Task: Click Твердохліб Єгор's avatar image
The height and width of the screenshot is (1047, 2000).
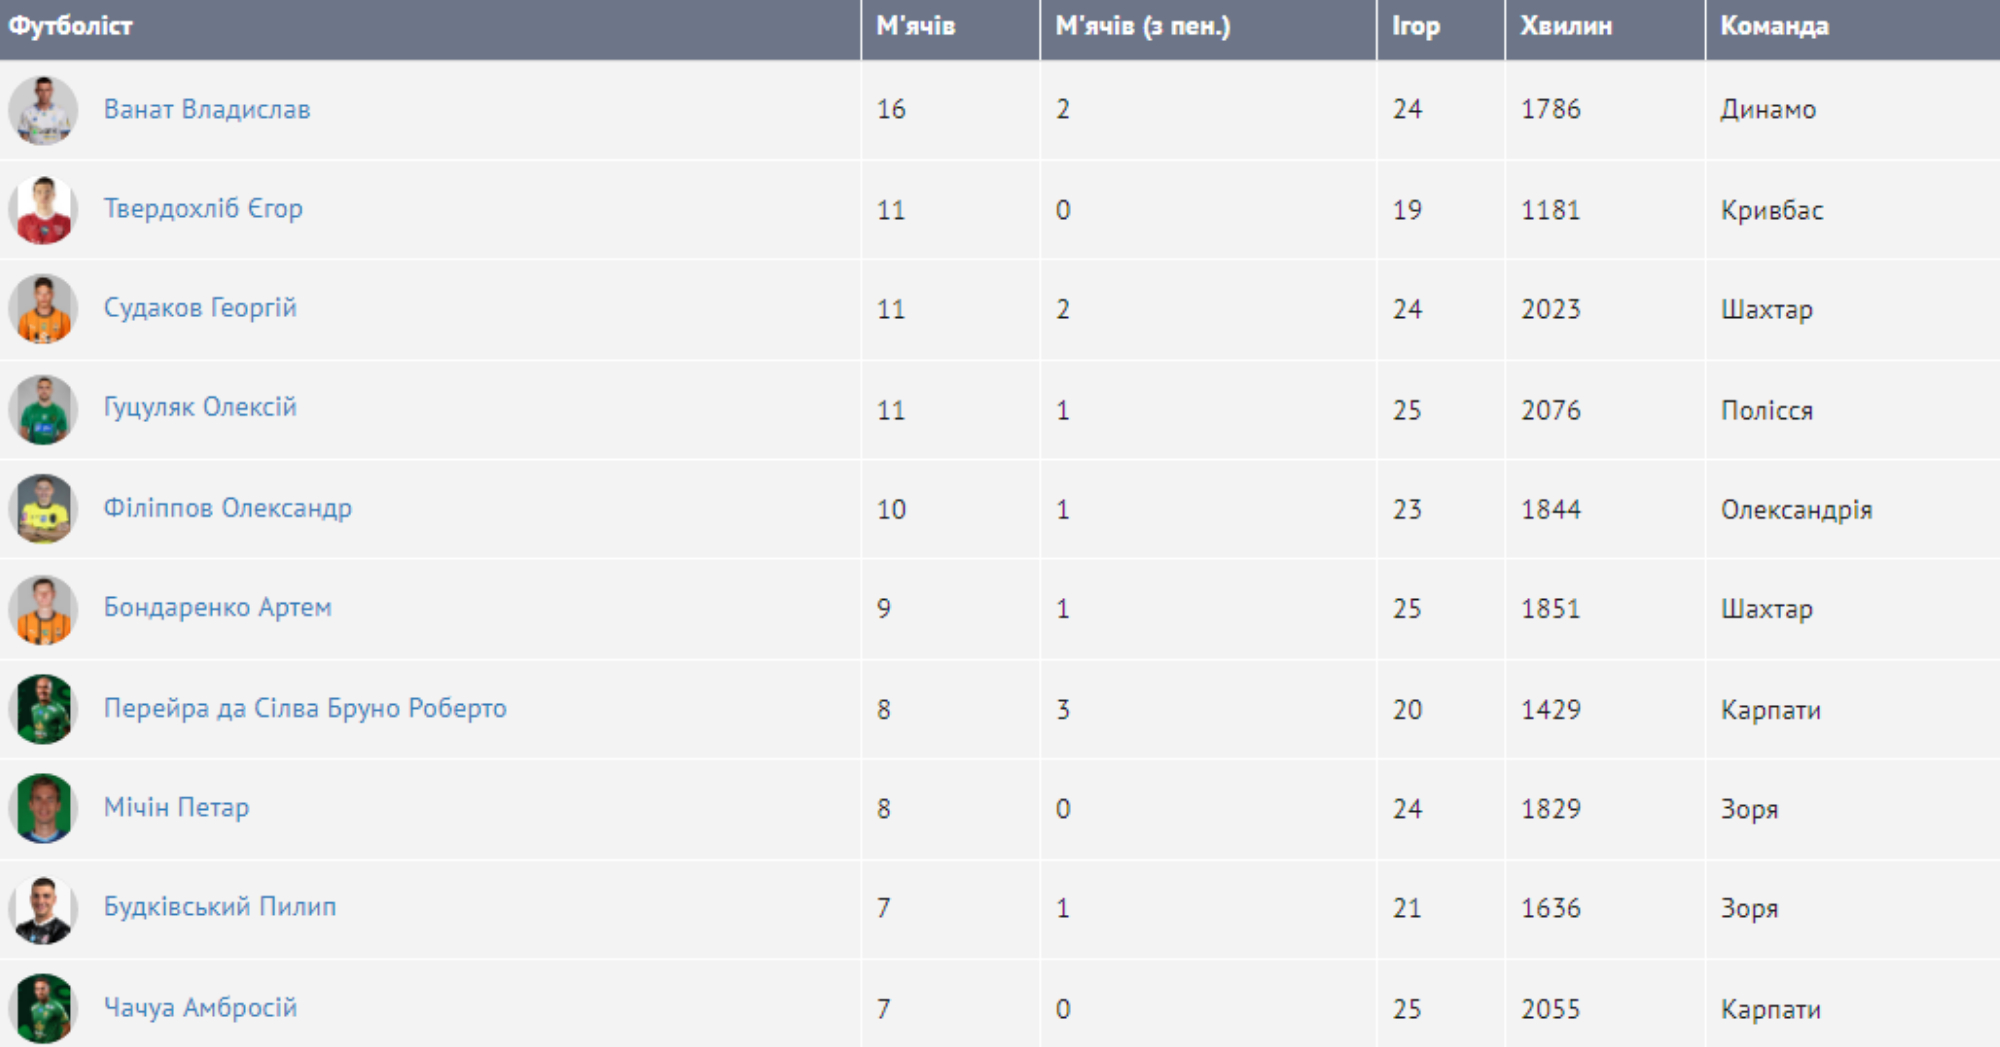Action: [43, 210]
